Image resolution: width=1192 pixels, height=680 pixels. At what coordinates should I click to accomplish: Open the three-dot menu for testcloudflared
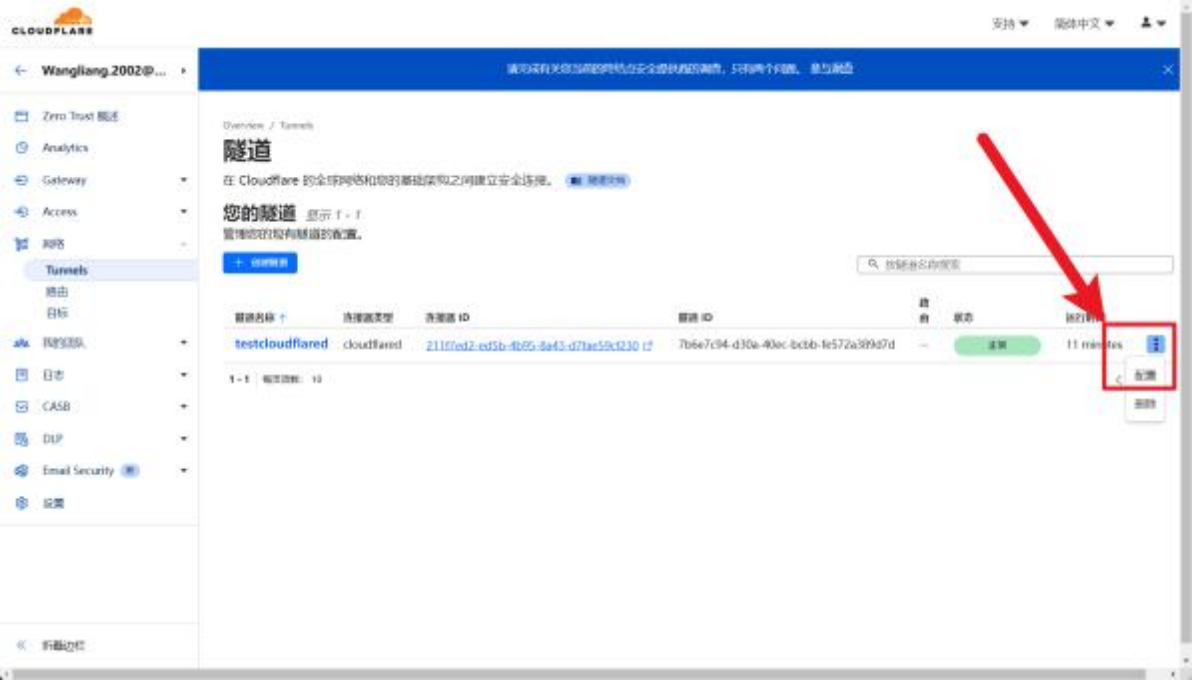[1156, 344]
